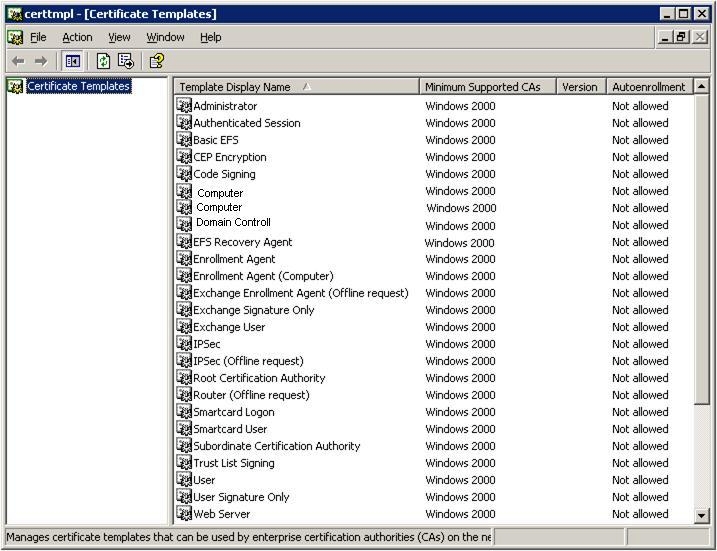Sort by Minimum Supported CAs column header
Image resolution: width=717 pixels, height=551 pixels.
[487, 87]
